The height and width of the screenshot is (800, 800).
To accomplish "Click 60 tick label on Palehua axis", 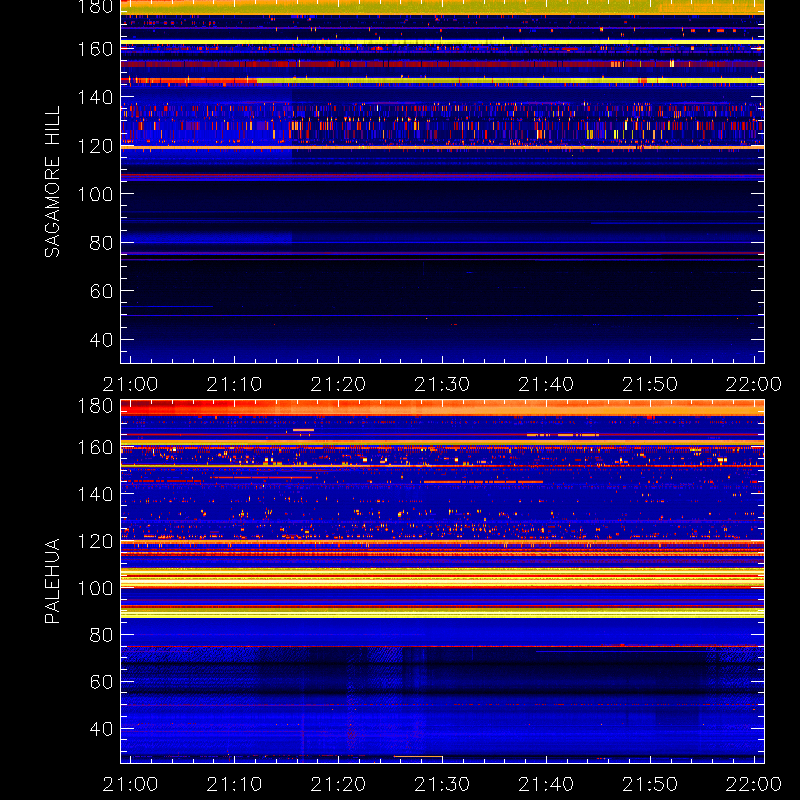I will 101,682.
